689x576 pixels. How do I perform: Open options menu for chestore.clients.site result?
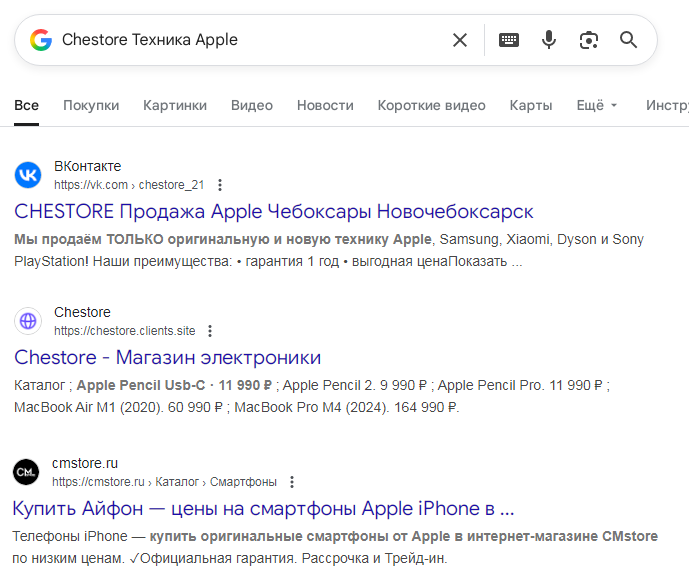[x=209, y=331]
